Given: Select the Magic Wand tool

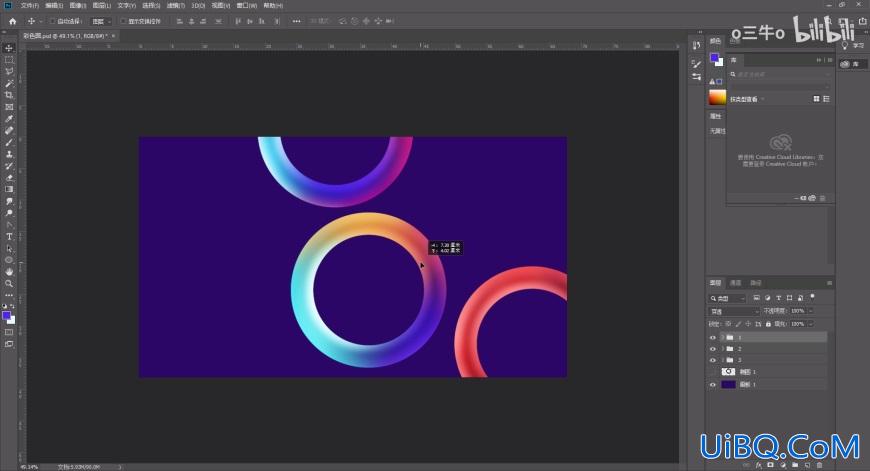Looking at the screenshot, I should (x=9, y=83).
